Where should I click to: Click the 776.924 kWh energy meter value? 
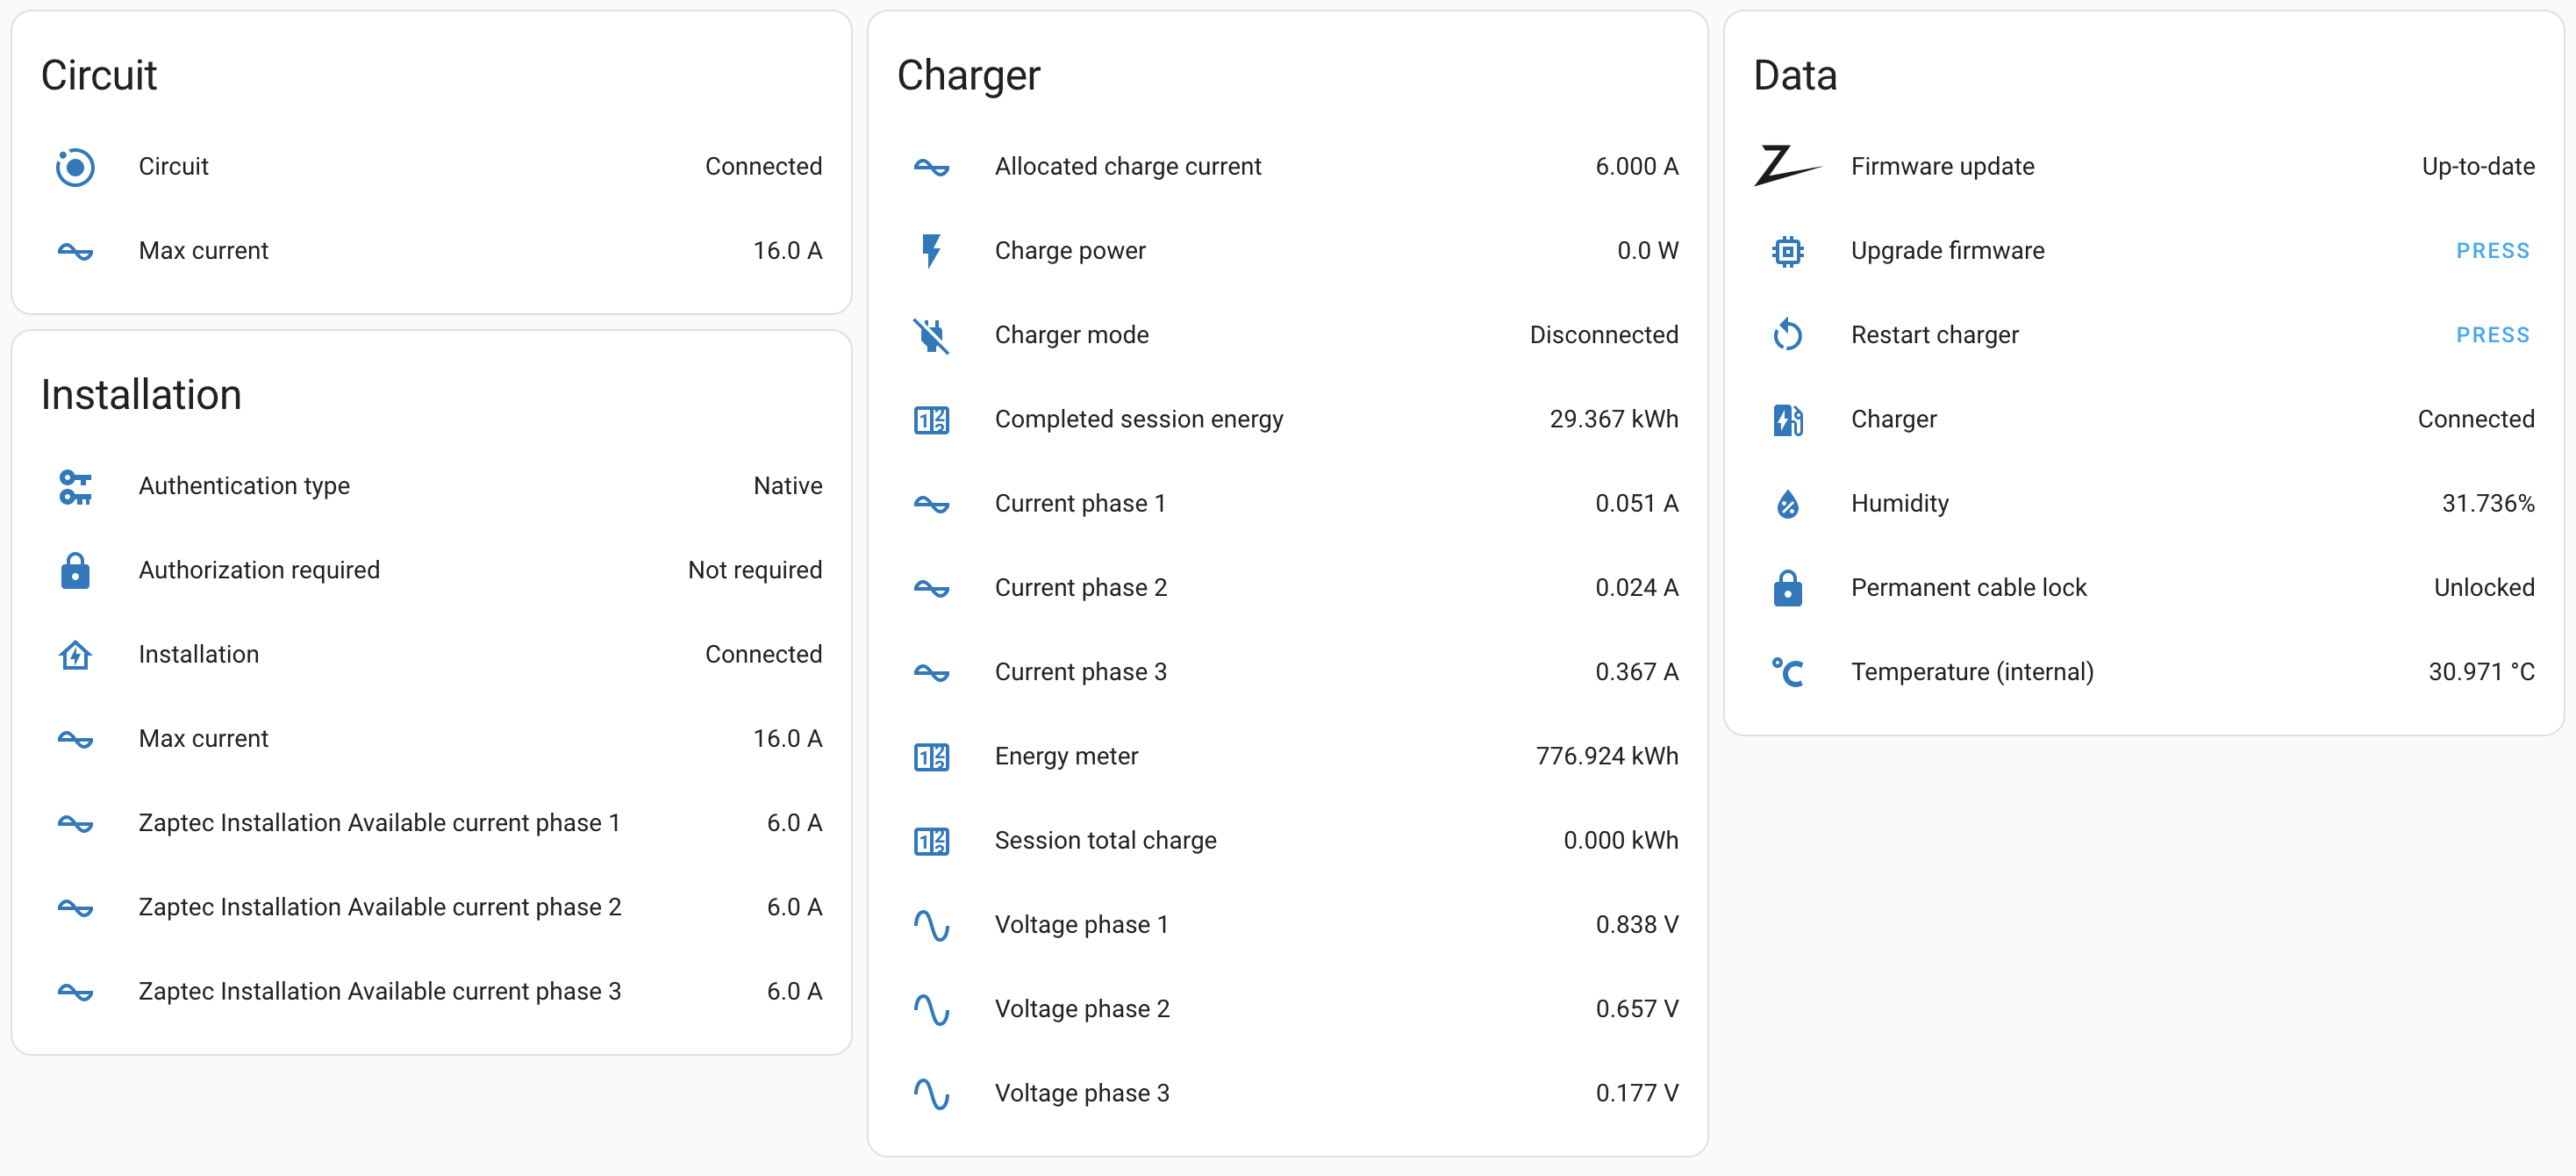(1606, 756)
